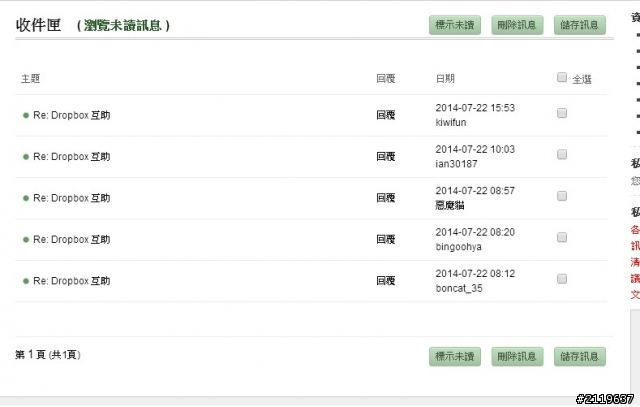Click green unread dot for bingoohya message
The width and height of the screenshot is (640, 407).
click(x=26, y=240)
